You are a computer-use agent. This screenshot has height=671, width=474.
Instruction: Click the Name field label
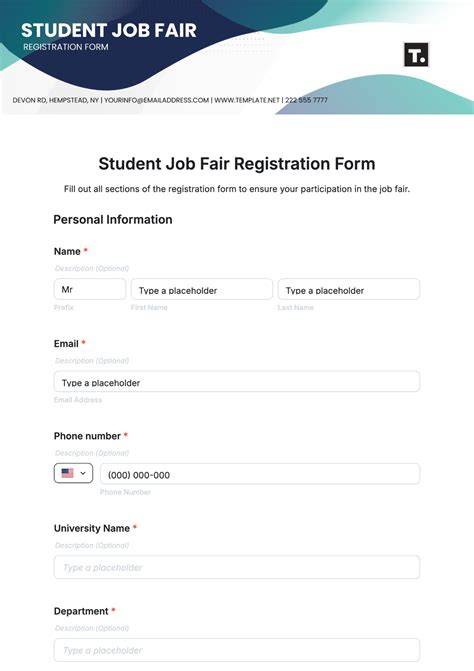coord(67,251)
